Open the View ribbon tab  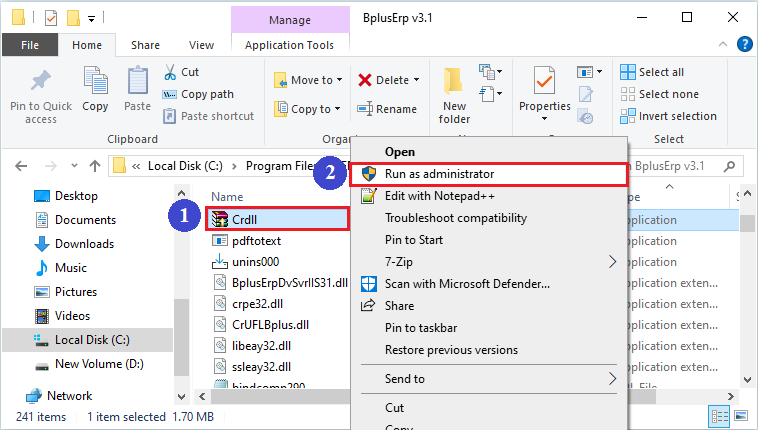tap(201, 45)
